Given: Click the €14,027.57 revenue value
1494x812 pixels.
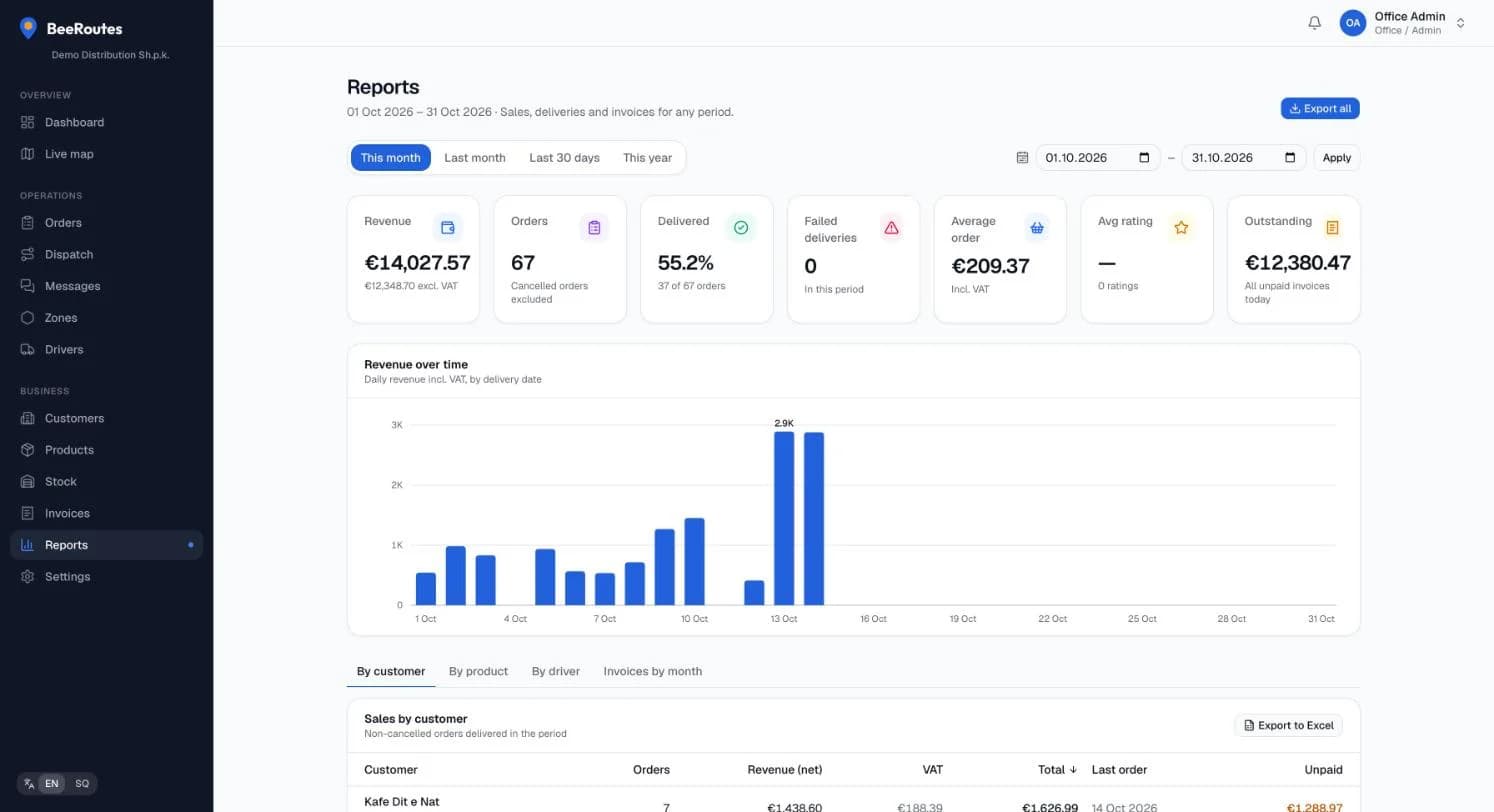Looking at the screenshot, I should [x=417, y=263].
